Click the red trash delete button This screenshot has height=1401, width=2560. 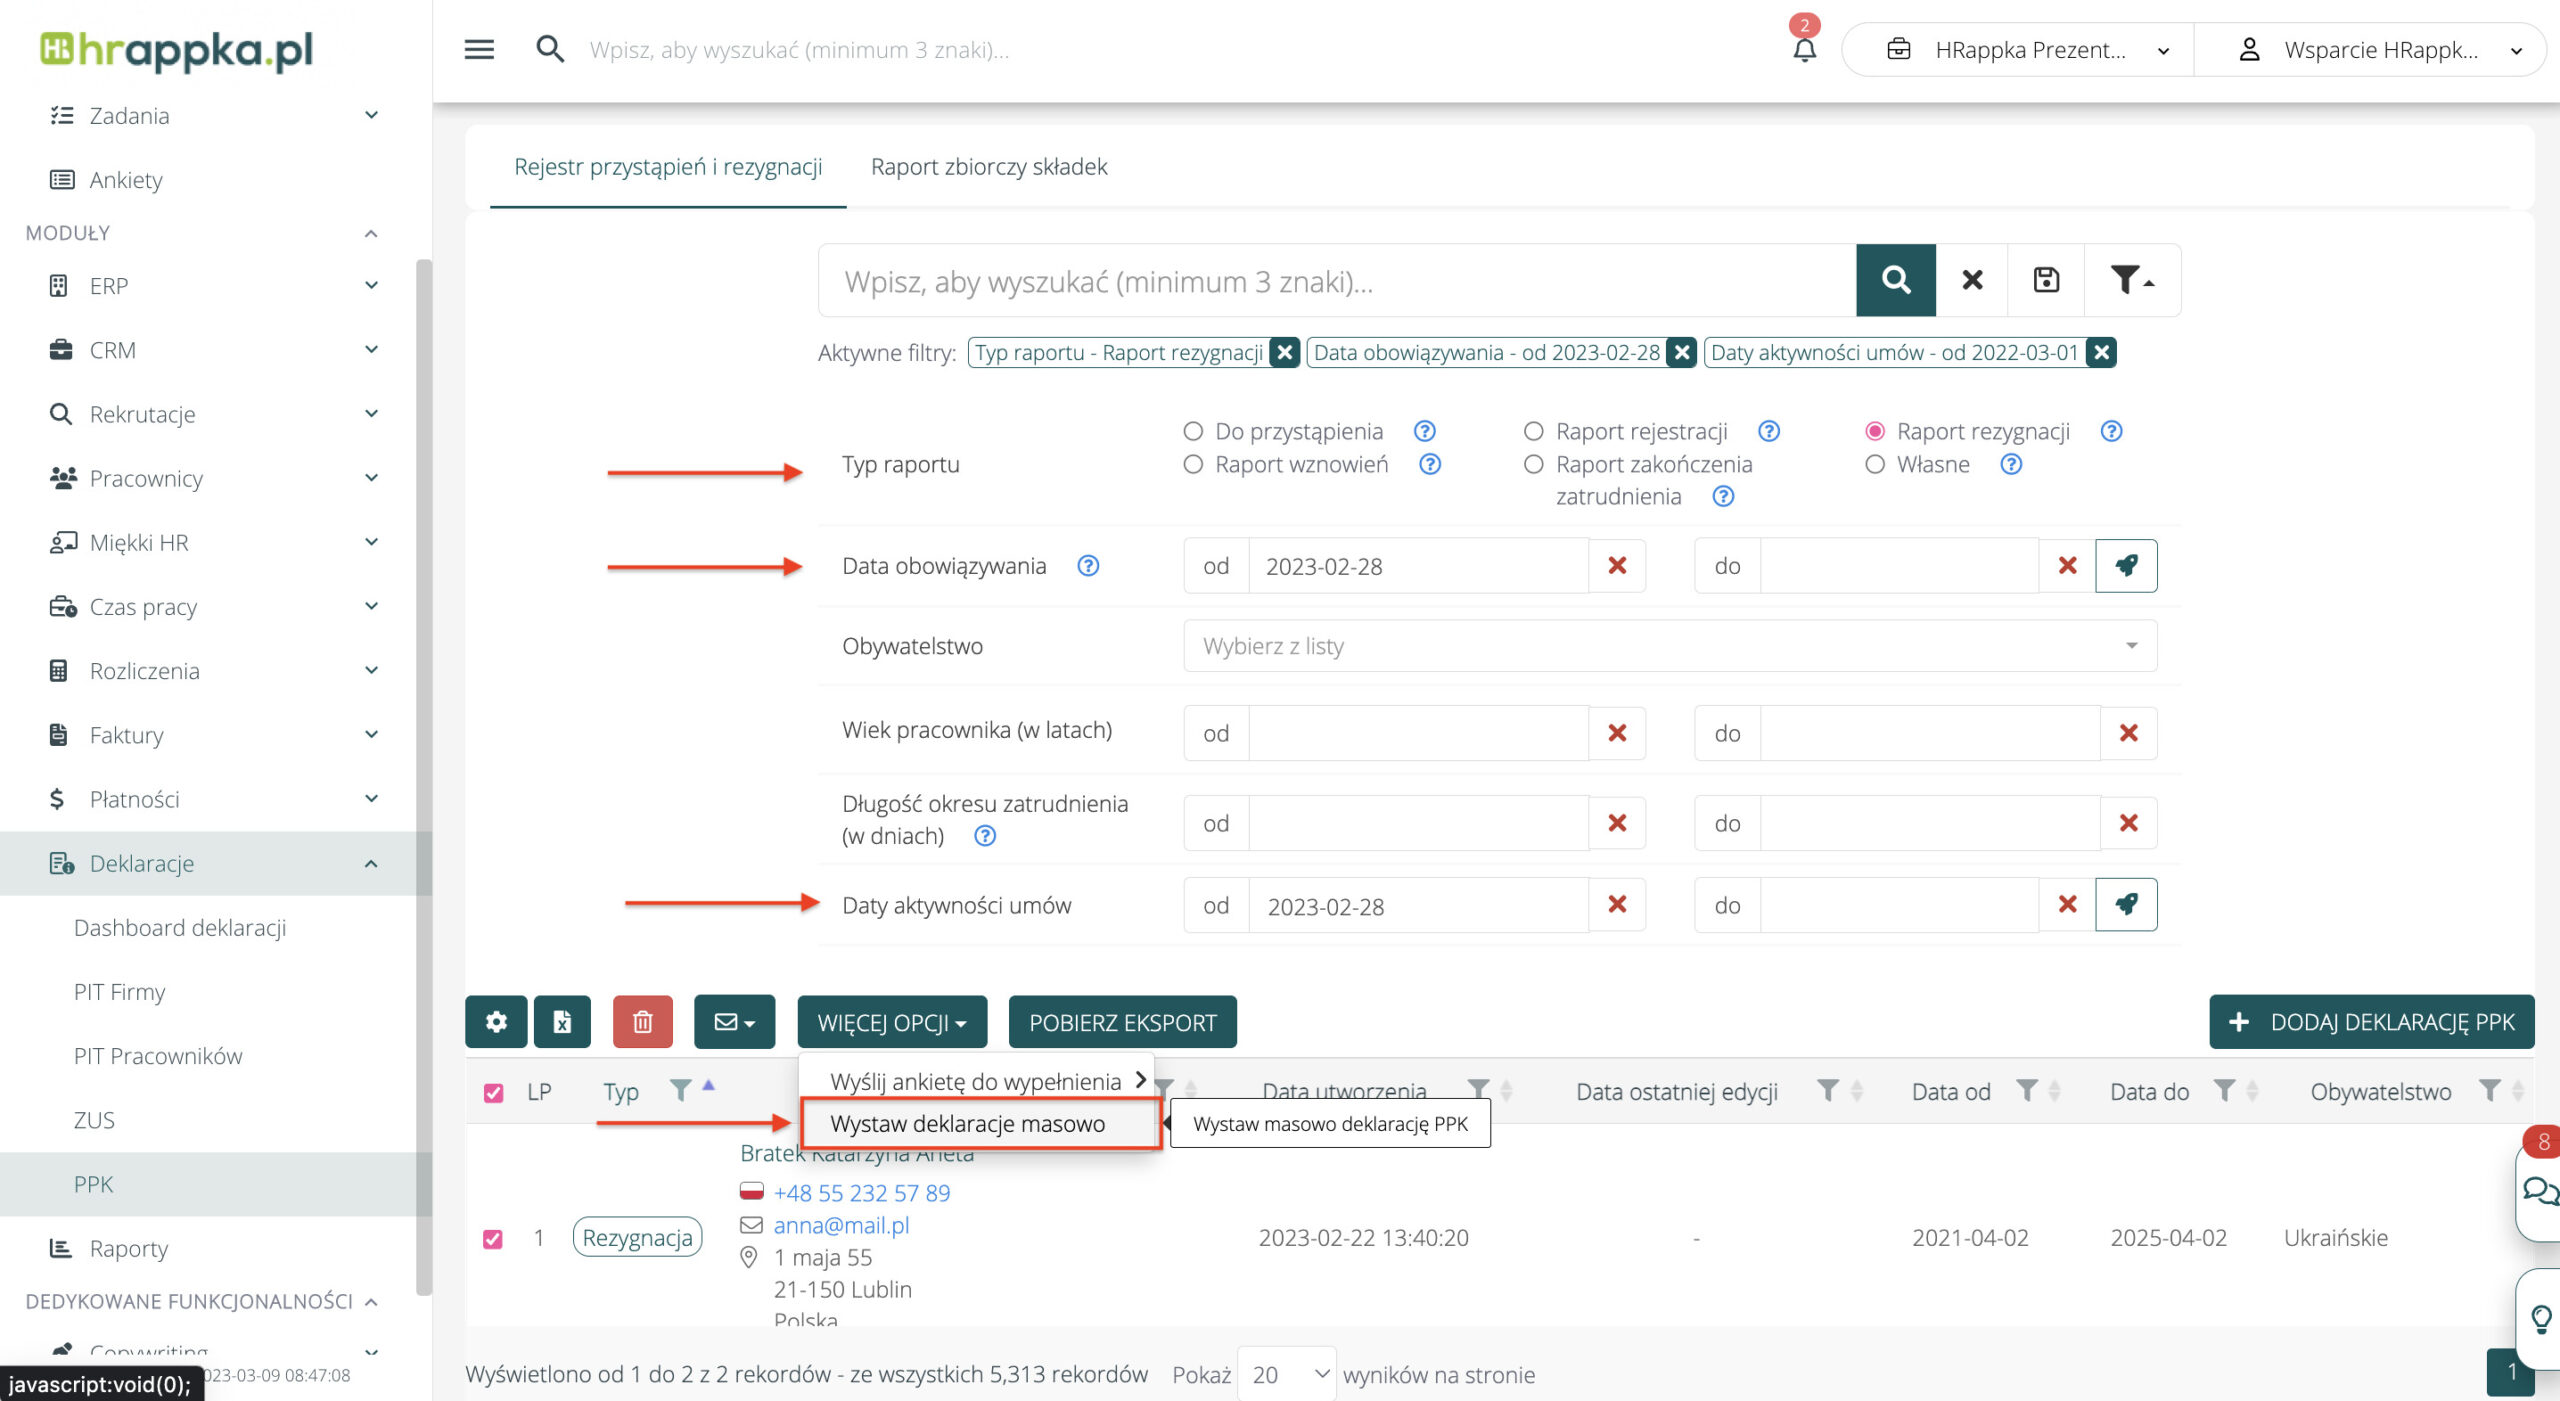[642, 1022]
